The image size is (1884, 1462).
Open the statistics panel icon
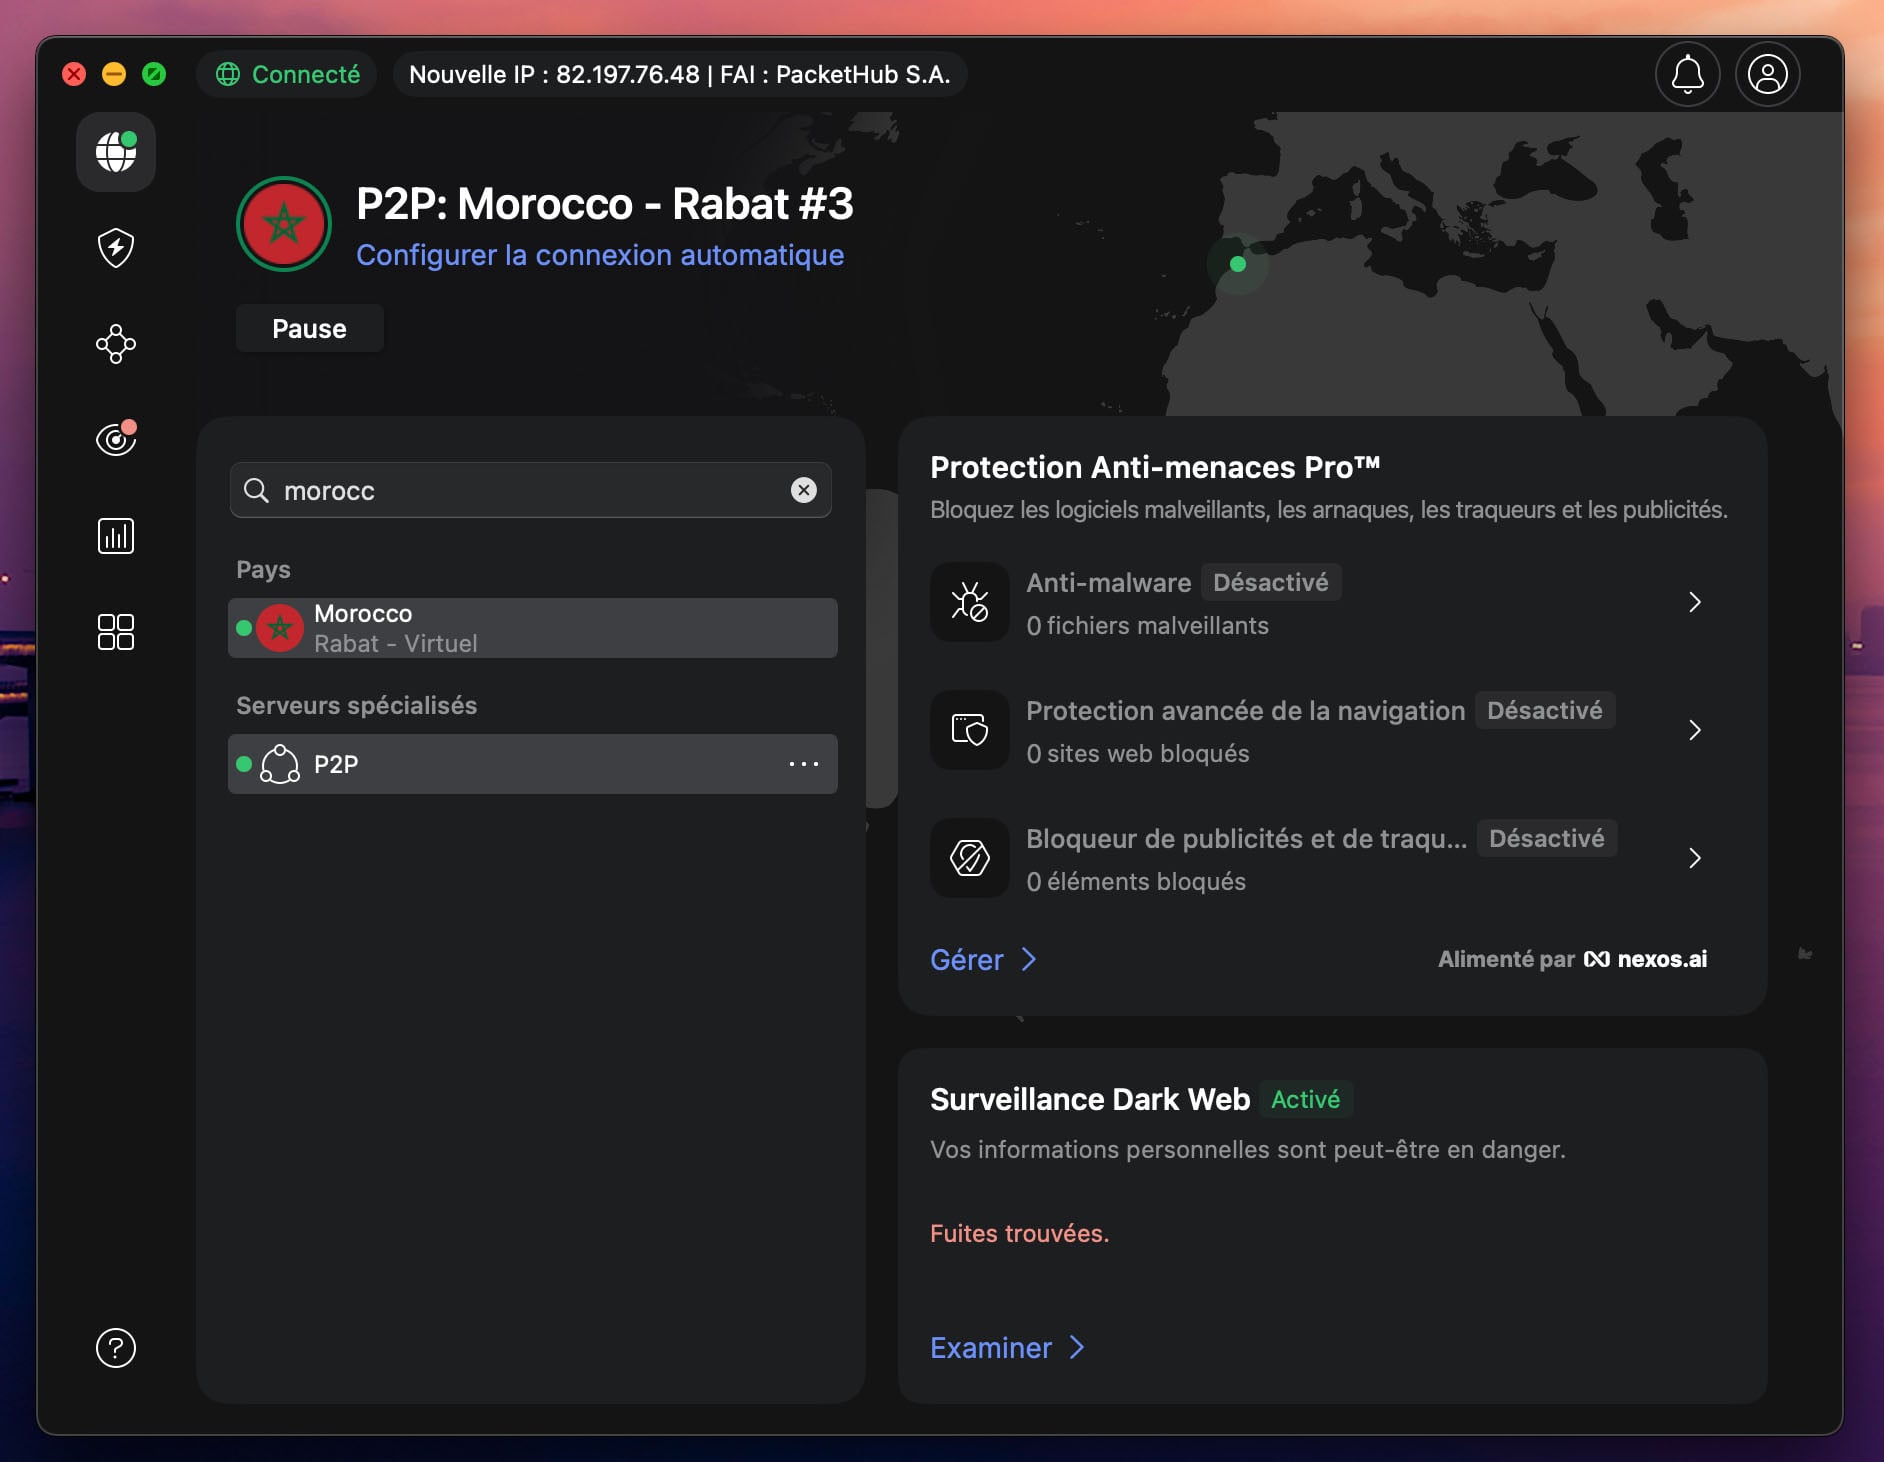[x=115, y=536]
